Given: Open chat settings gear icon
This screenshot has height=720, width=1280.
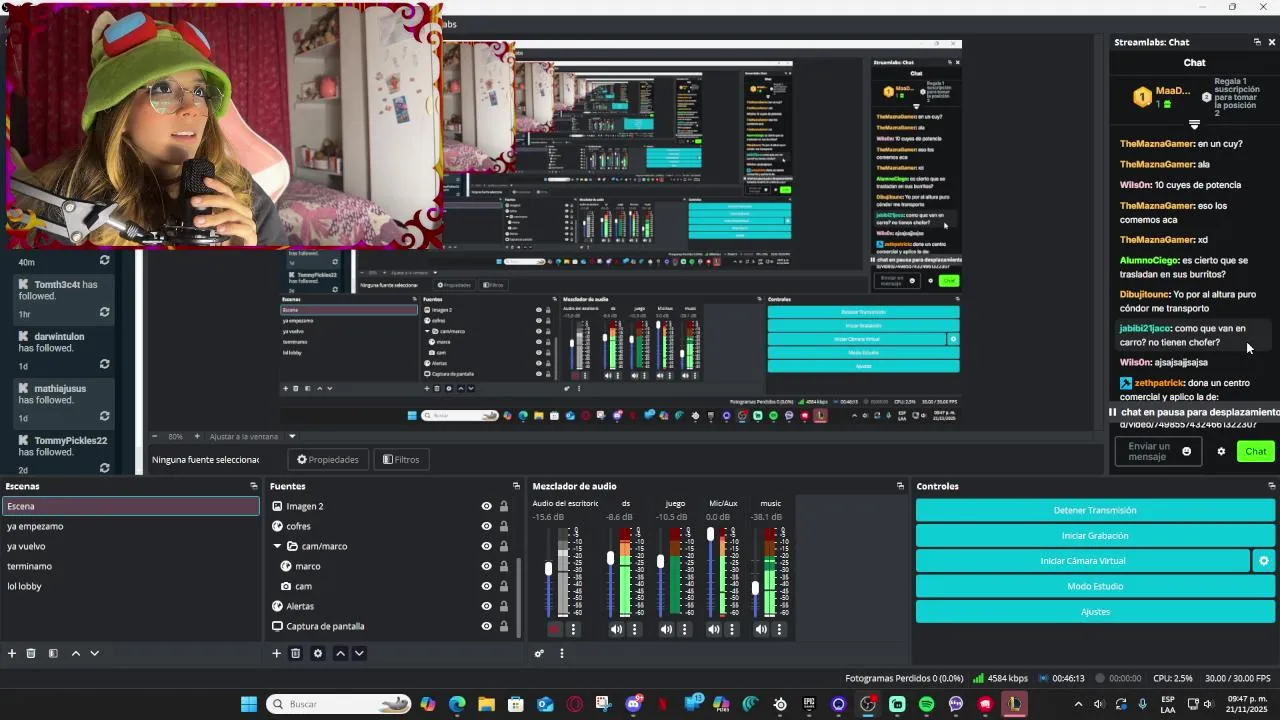Looking at the screenshot, I should [x=1221, y=451].
